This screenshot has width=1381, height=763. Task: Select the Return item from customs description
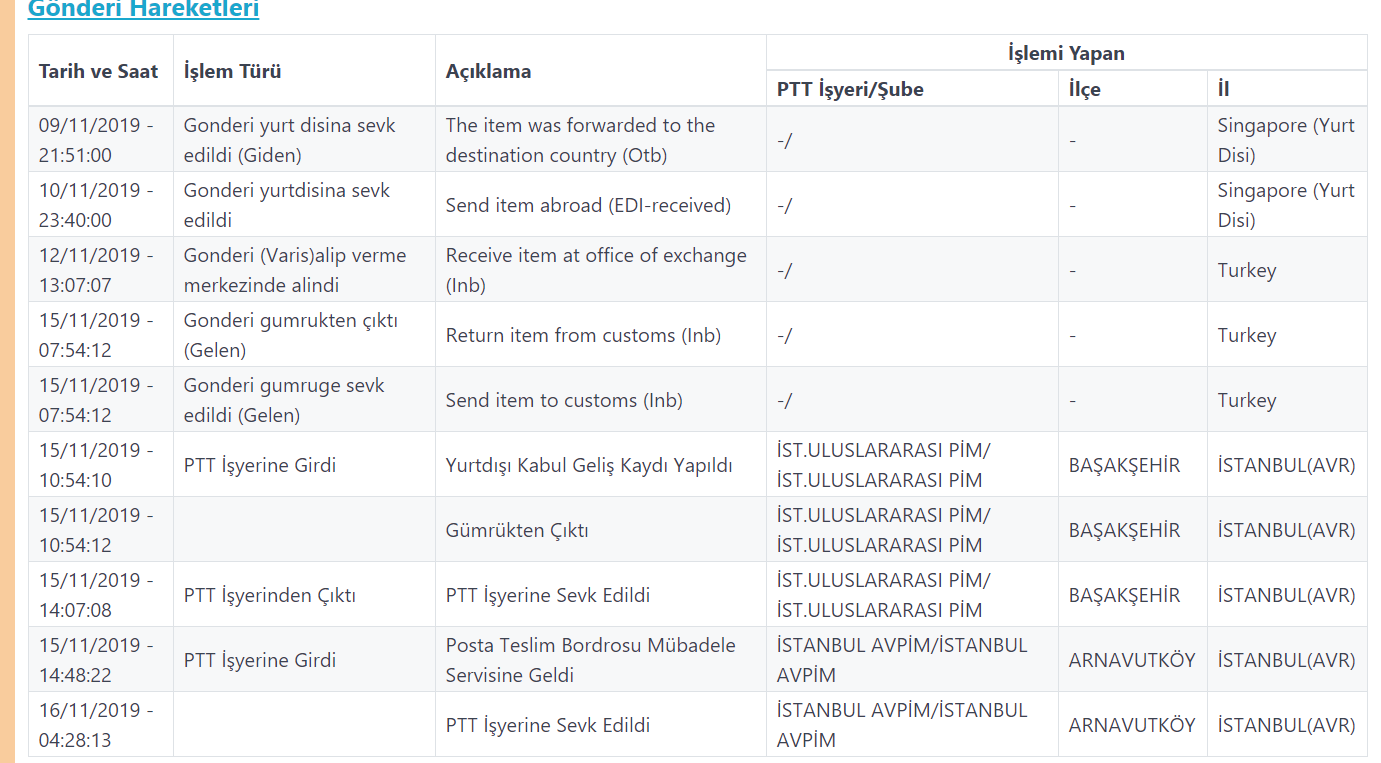pos(583,335)
